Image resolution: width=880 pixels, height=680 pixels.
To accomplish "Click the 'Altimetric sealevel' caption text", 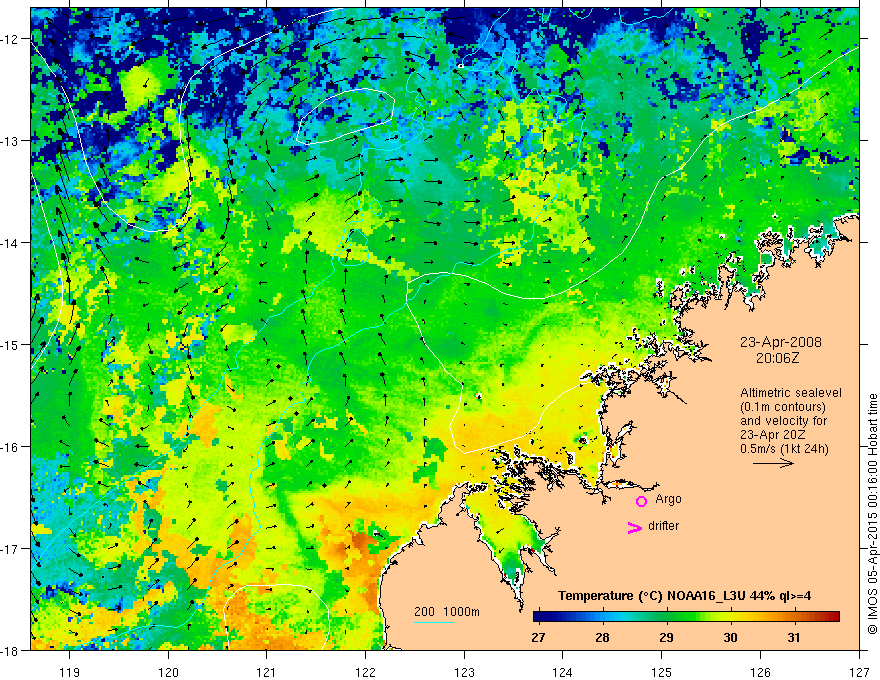I will pos(791,393).
